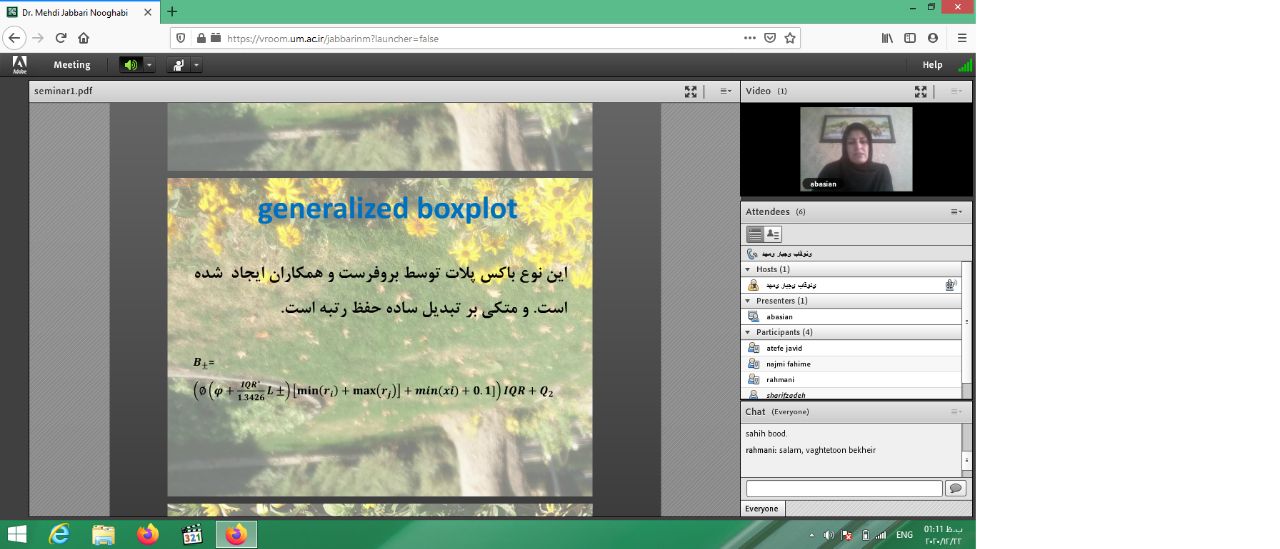Click the tracking protection shield icon

point(181,38)
